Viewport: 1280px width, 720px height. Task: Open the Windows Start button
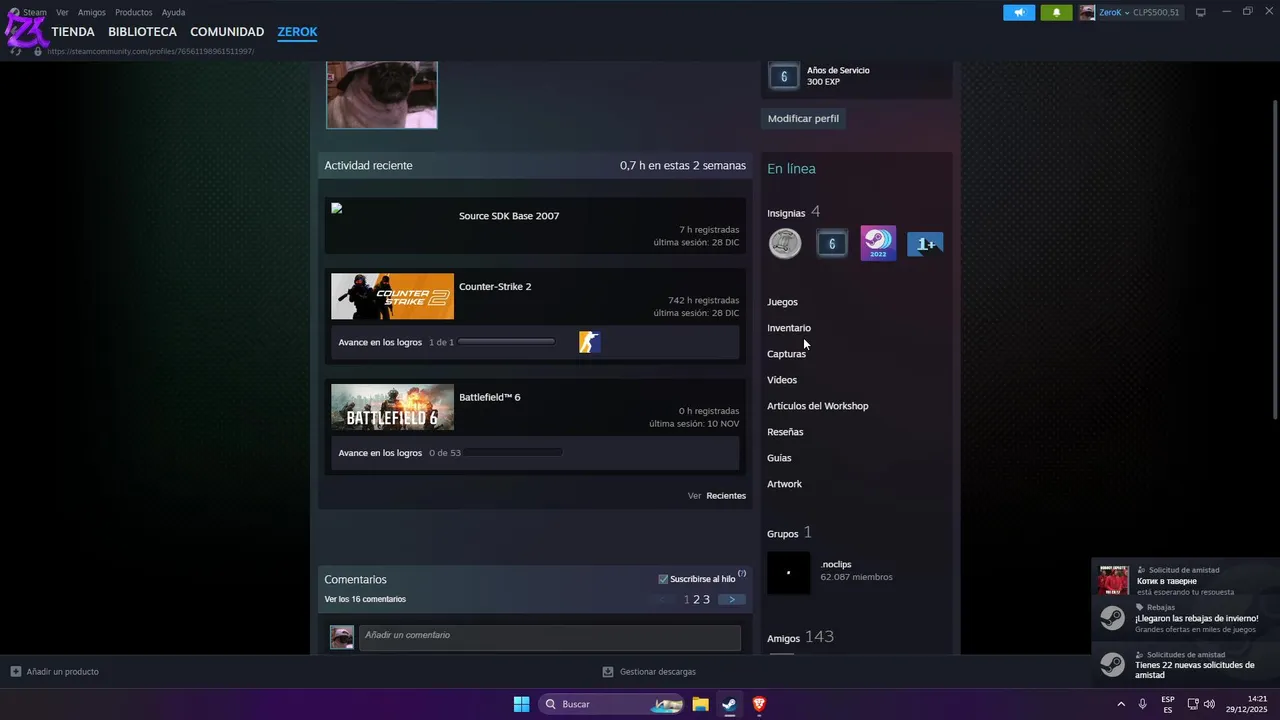pyautogui.click(x=521, y=704)
